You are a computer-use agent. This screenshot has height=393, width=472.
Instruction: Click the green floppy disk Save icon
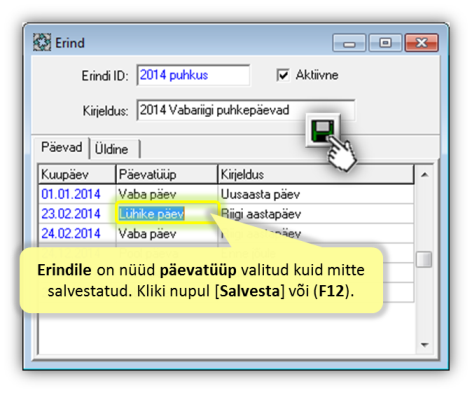(323, 131)
